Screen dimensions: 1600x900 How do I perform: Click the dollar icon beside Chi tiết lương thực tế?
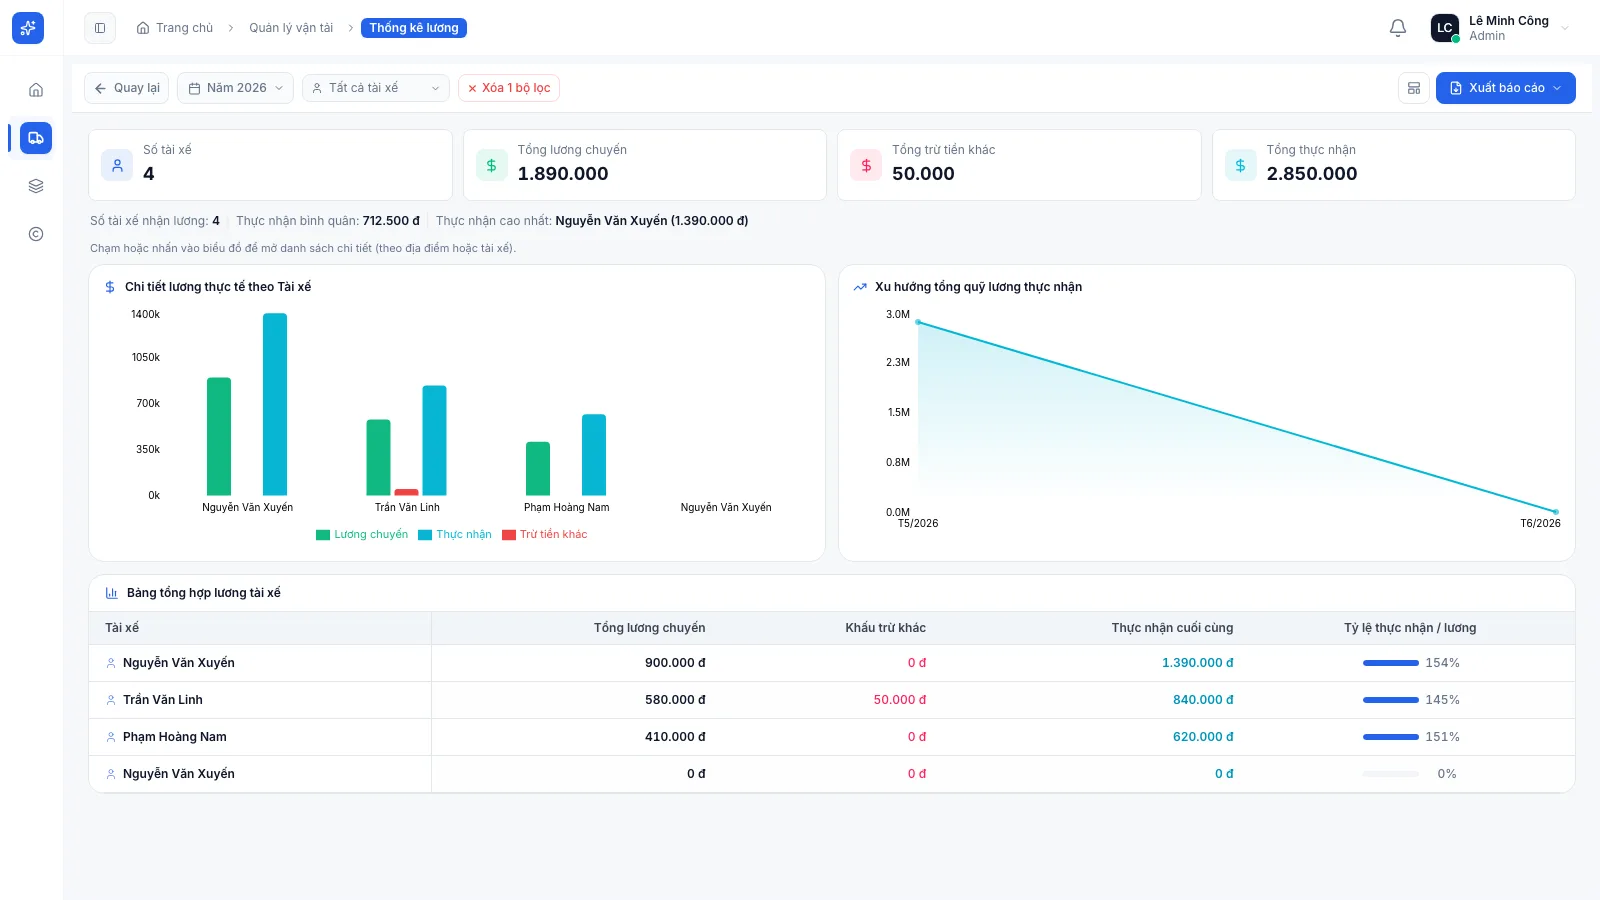(110, 287)
